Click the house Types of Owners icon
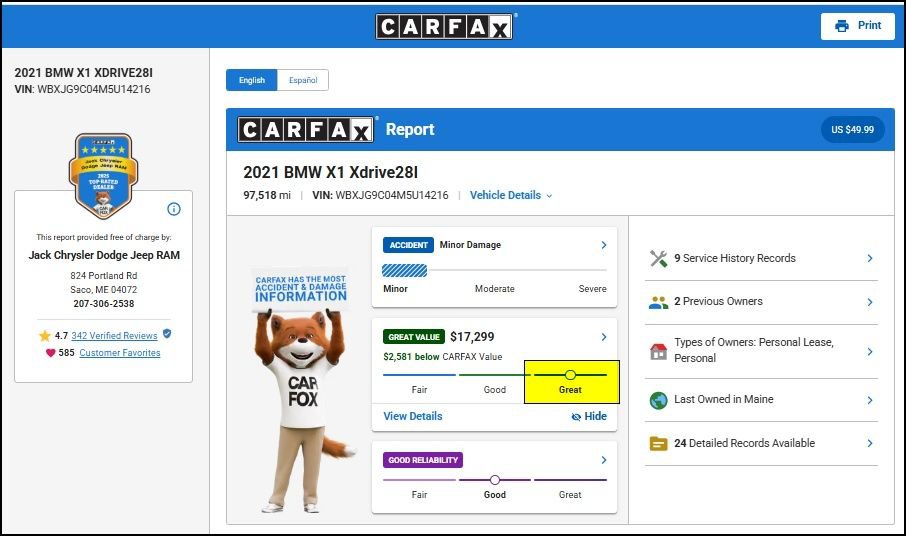The width and height of the screenshot is (906, 536). [x=658, y=351]
